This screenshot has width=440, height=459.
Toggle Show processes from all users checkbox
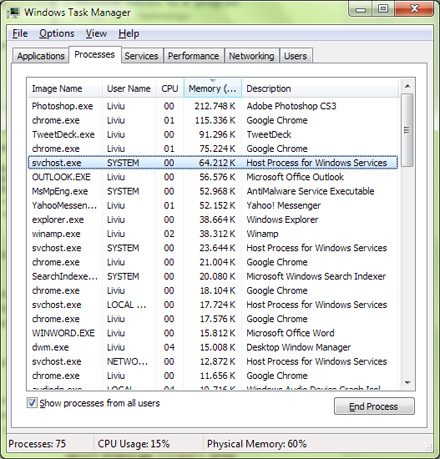tap(32, 403)
